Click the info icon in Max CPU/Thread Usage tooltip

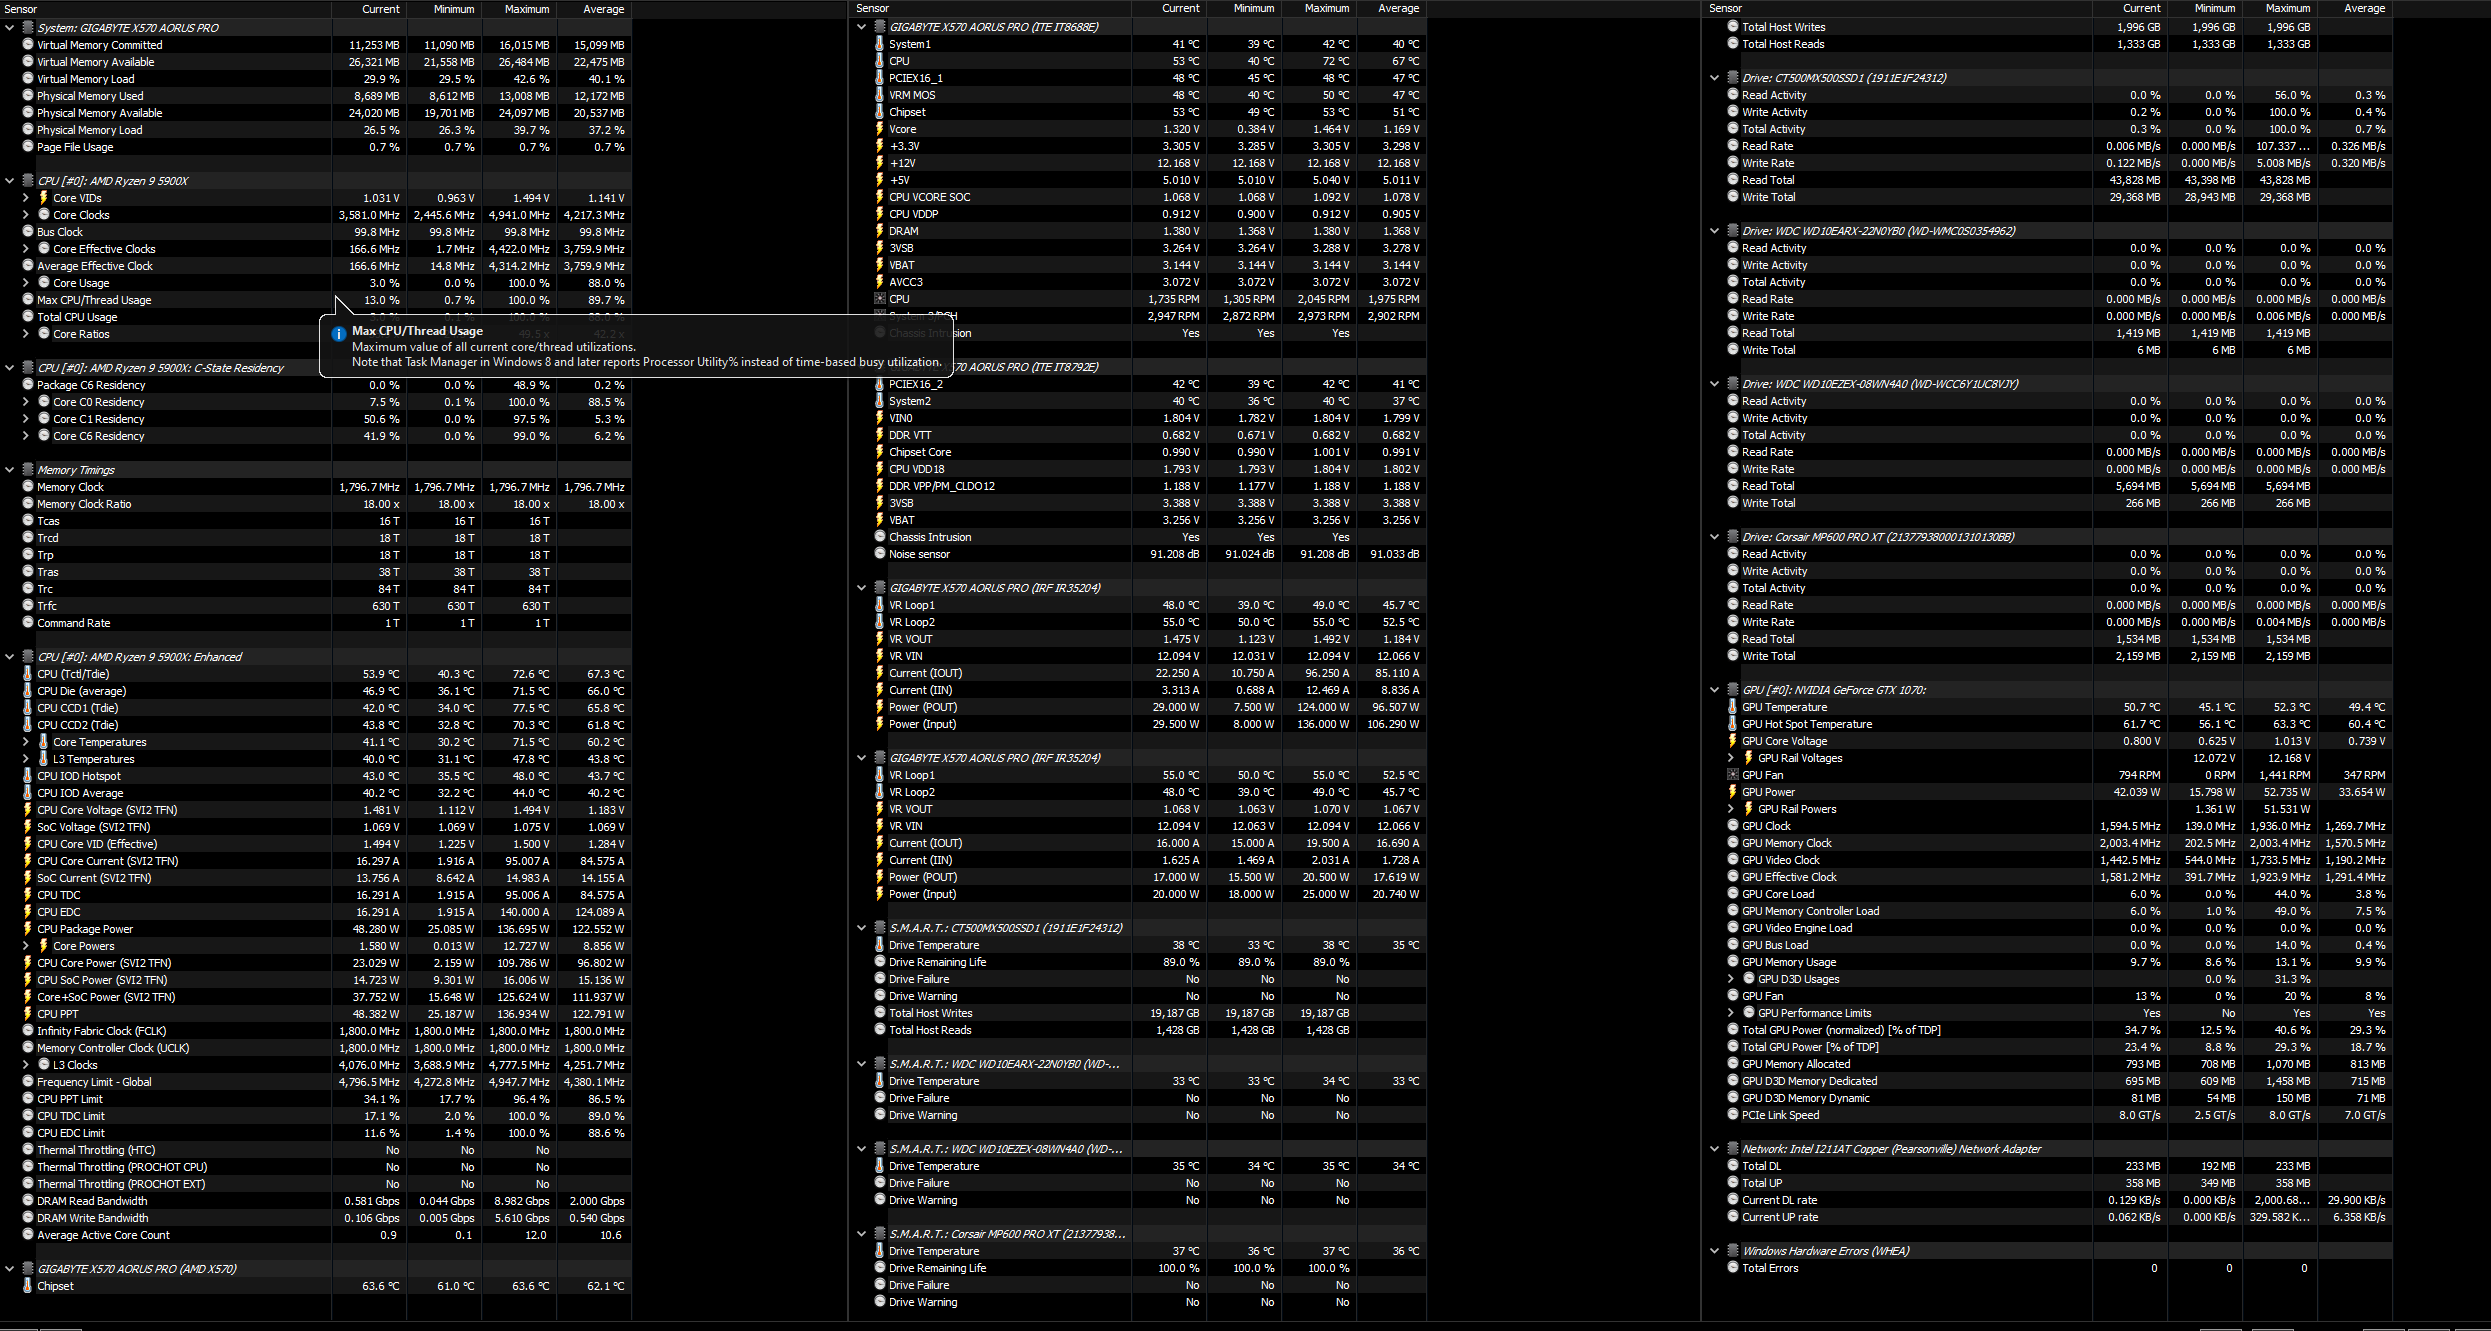coord(338,334)
